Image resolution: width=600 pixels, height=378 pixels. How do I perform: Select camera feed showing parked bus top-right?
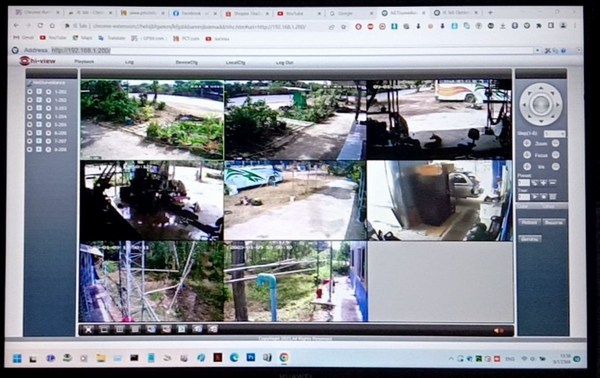(x=439, y=119)
